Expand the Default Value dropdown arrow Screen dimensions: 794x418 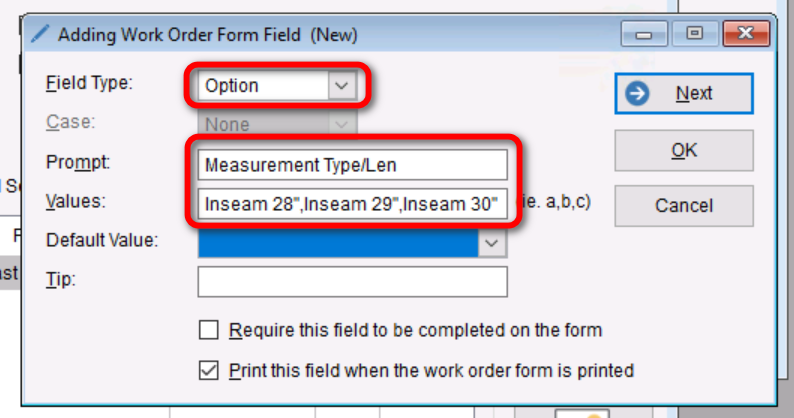coord(491,242)
